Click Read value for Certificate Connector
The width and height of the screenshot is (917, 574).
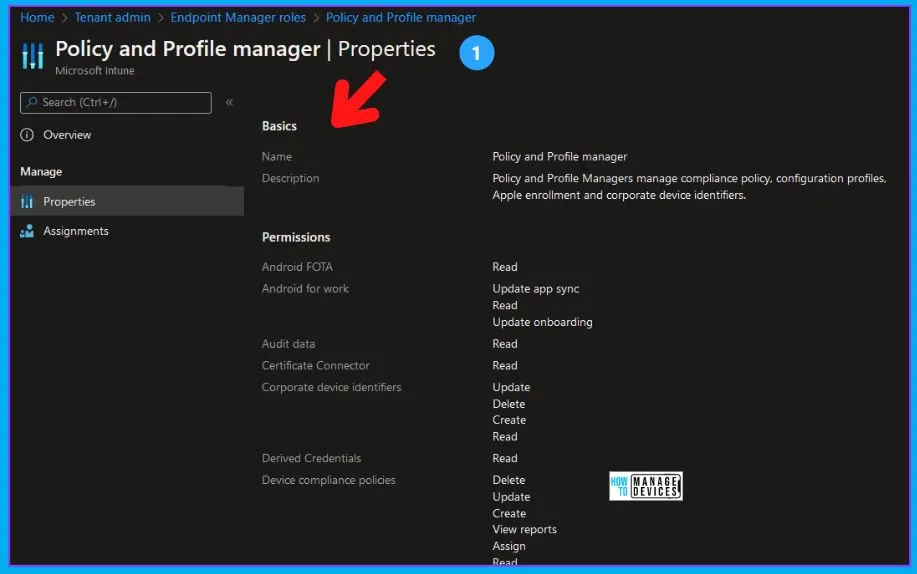[505, 366]
